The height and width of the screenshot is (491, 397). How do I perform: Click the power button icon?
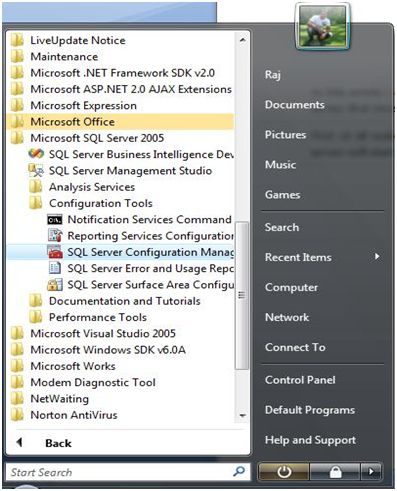tap(284, 472)
